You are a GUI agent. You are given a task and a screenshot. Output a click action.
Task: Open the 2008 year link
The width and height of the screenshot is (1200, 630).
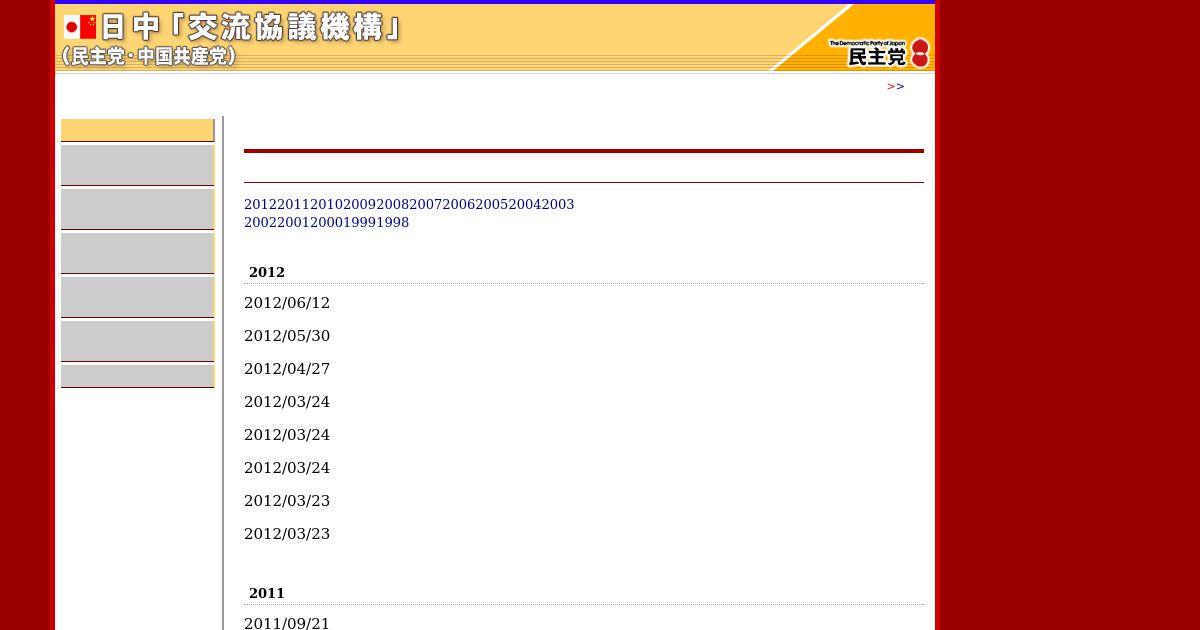pos(392,204)
